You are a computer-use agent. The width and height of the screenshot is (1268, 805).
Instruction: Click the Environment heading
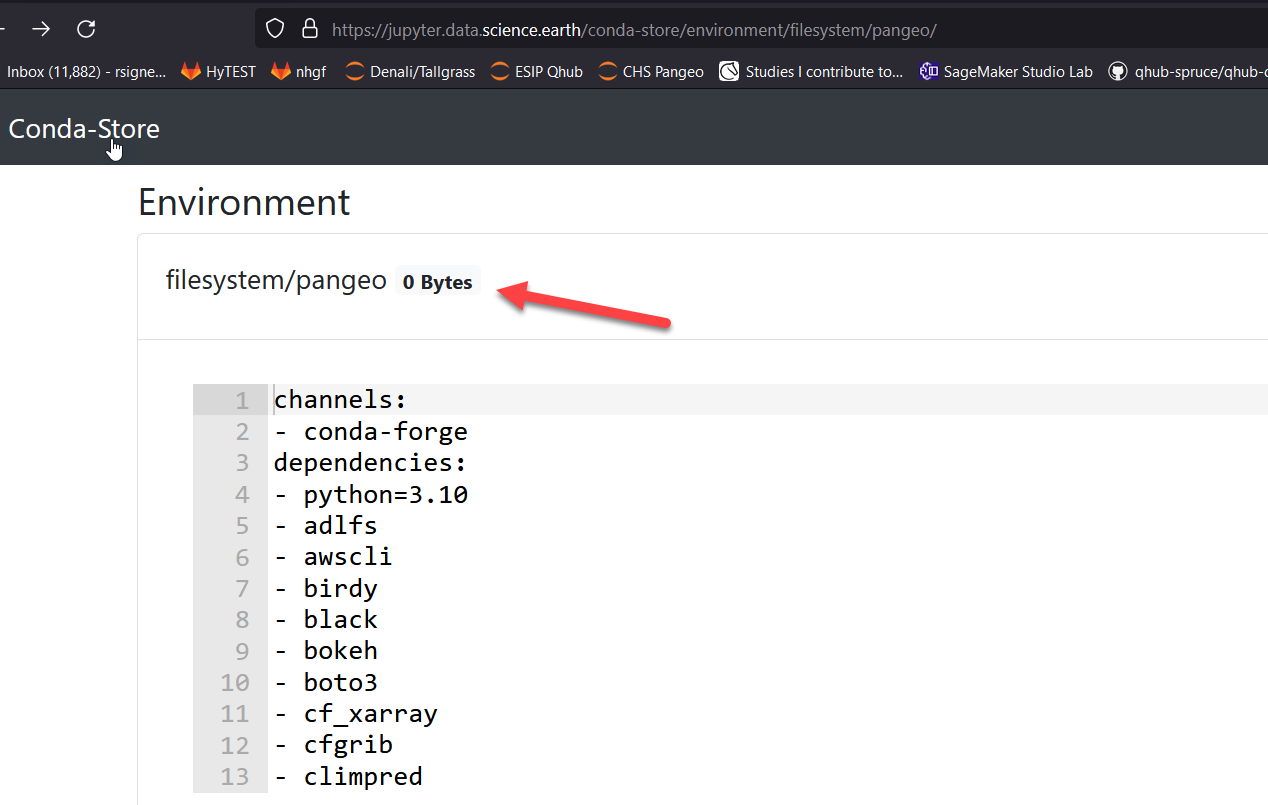point(244,202)
